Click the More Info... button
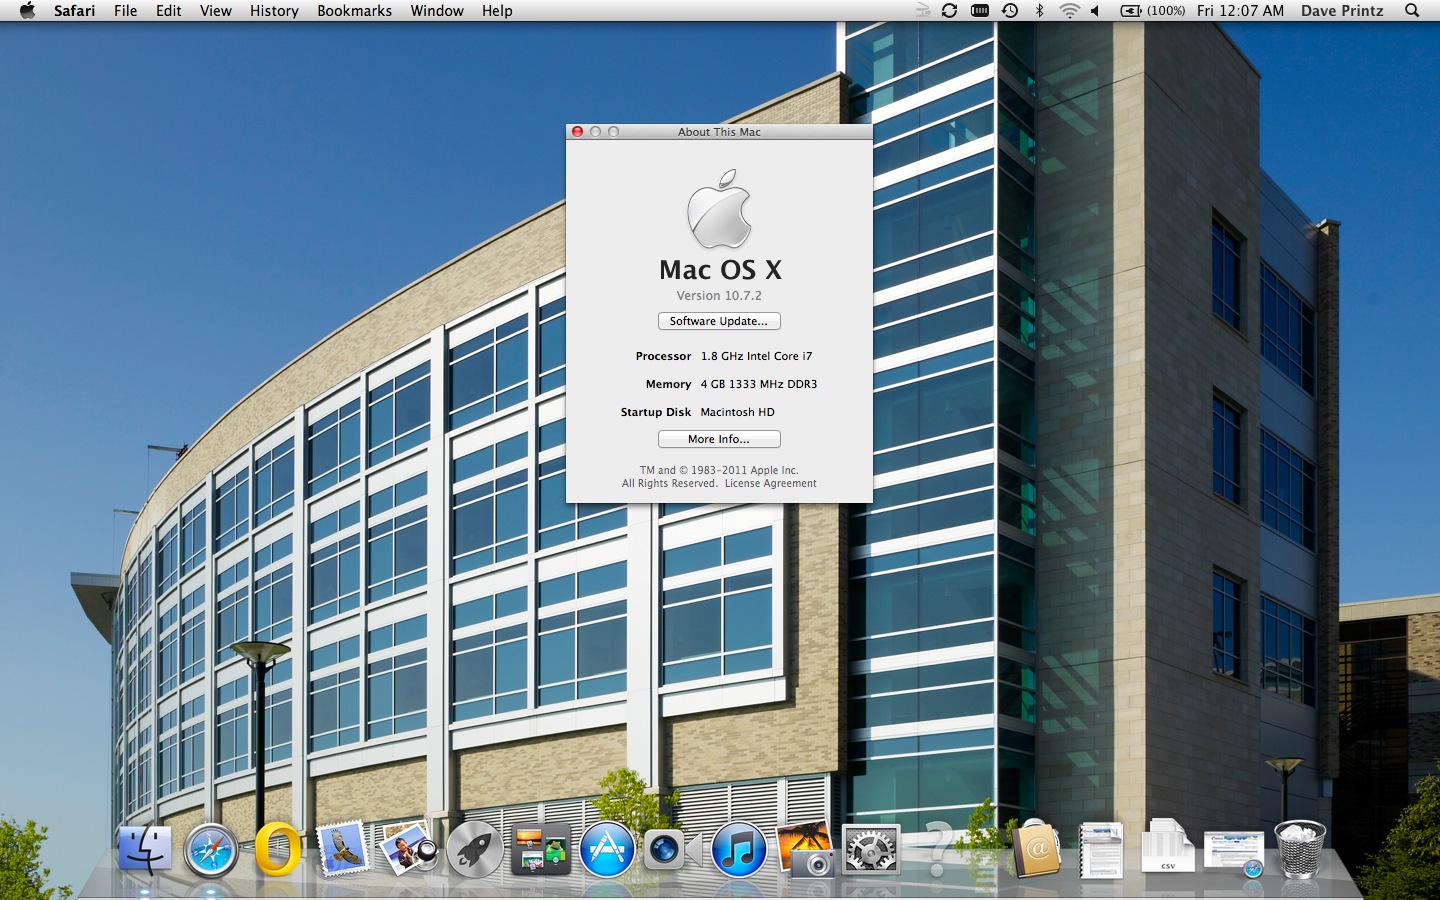Screen dimensions: 1440x900 click(x=719, y=439)
